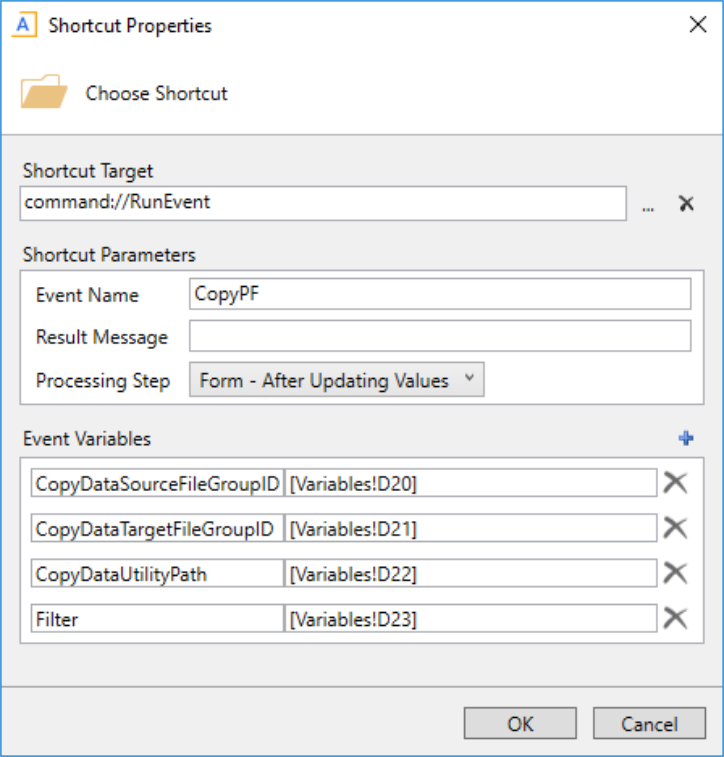Click the [Variables!D22] value field
The height and width of the screenshot is (757, 724).
pyautogui.click(x=470, y=574)
